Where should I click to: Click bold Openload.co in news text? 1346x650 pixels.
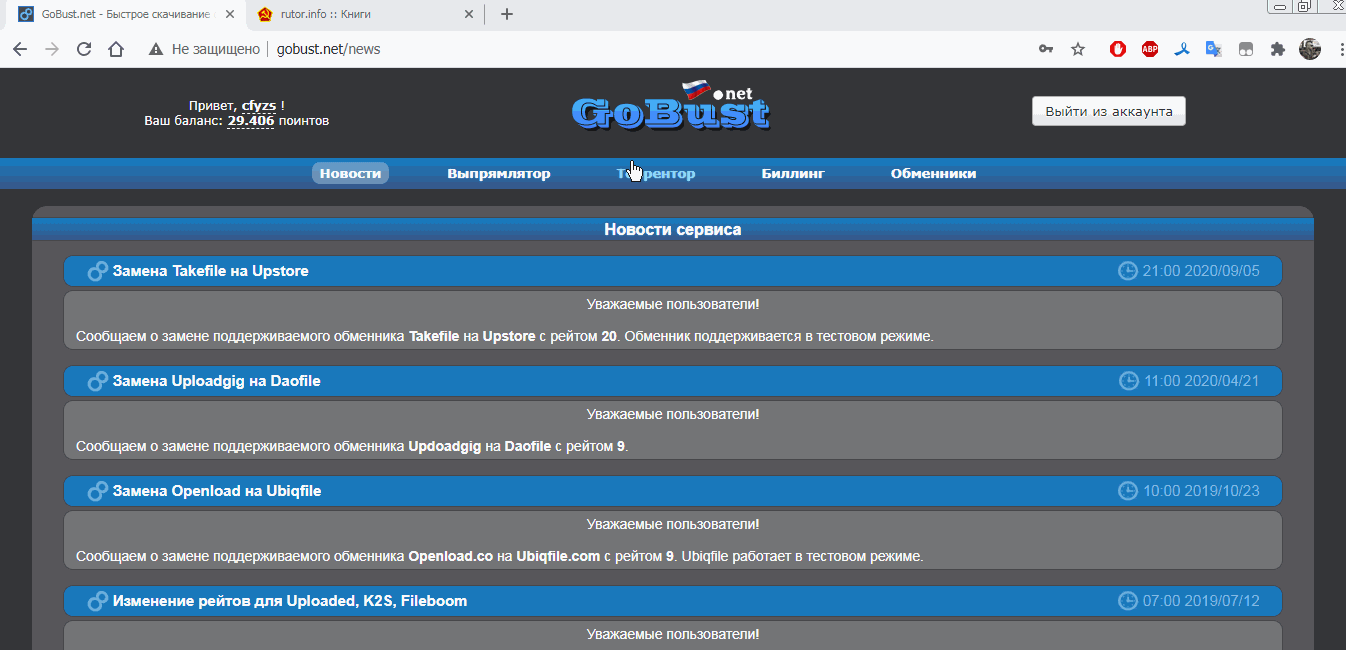pos(451,557)
